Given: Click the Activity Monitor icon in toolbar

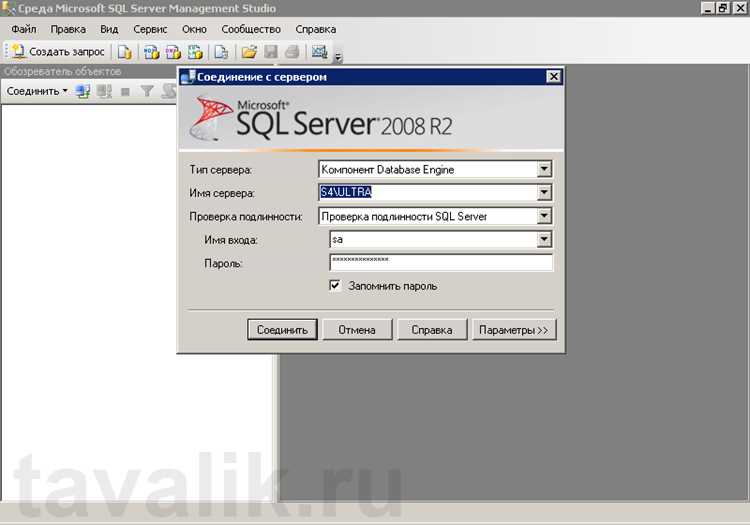Looking at the screenshot, I should pos(319,52).
